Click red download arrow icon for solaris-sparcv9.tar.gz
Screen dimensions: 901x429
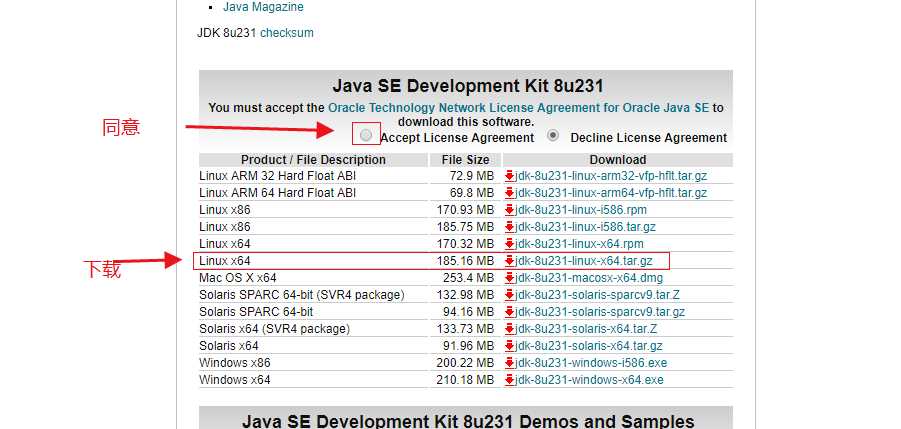[x=509, y=312]
